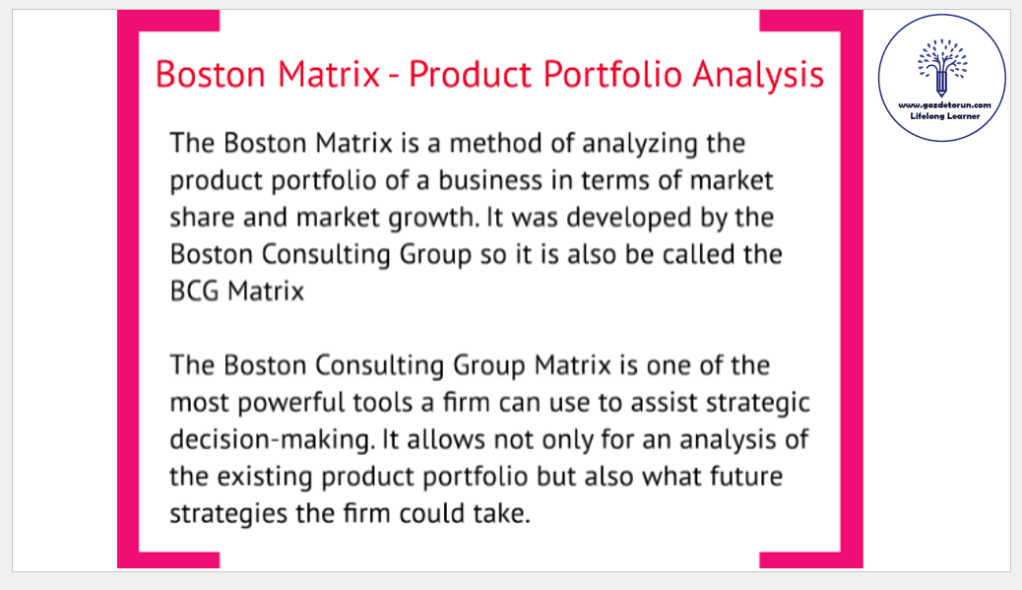Viewport: 1022px width, 590px height.
Task: Click the pink right bracket shape
Action: coord(851,290)
